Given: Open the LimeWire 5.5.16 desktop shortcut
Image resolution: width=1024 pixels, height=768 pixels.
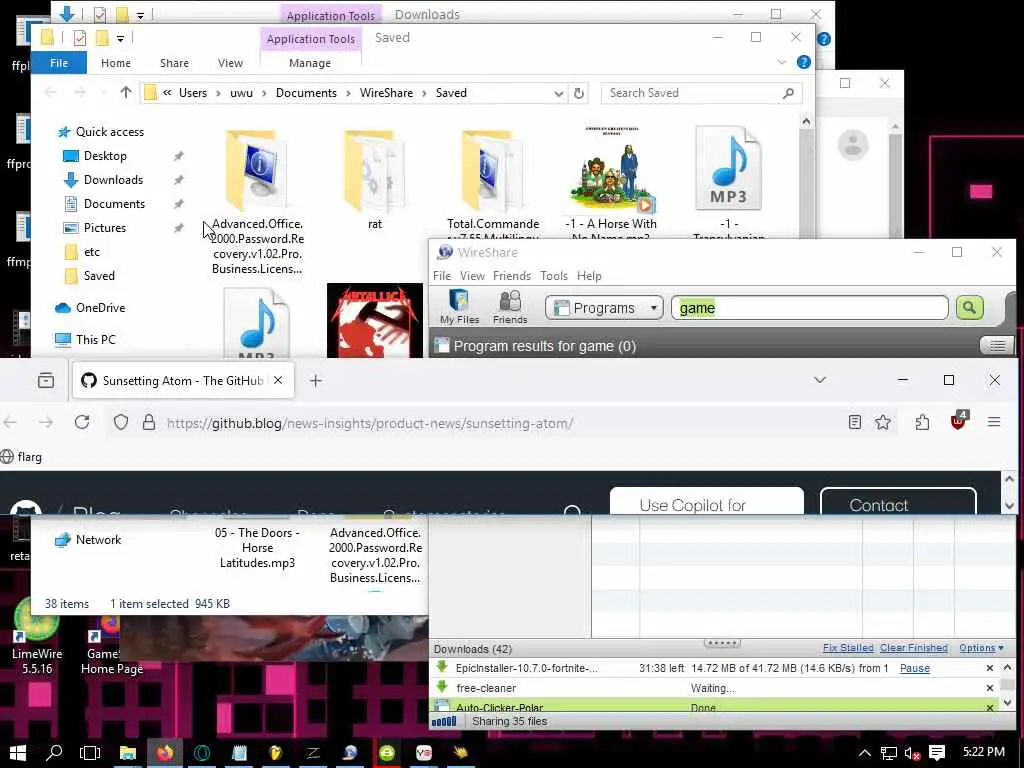Looking at the screenshot, I should click(x=37, y=637).
